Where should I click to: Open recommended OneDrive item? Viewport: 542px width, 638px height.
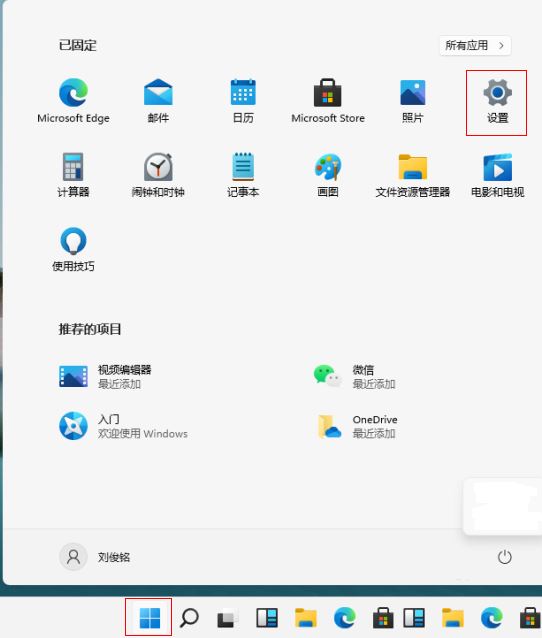click(x=357, y=426)
